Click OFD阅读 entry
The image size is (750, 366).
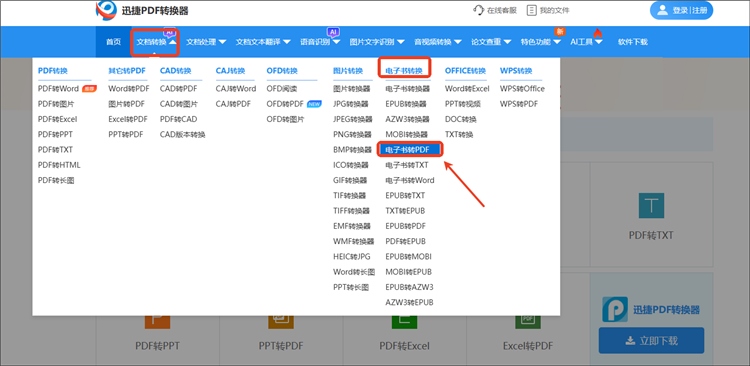click(282, 89)
